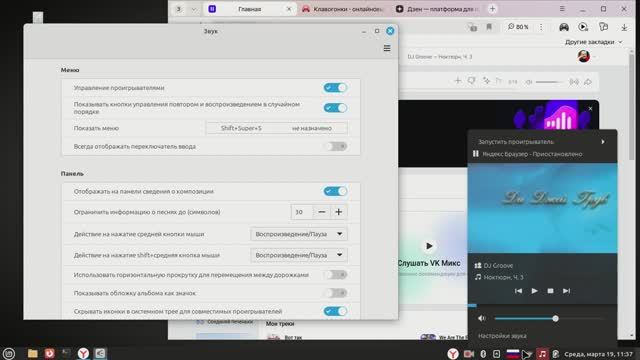Click the red app launcher on panel
Viewport: 640px width, 360px height.
click(x=49, y=353)
